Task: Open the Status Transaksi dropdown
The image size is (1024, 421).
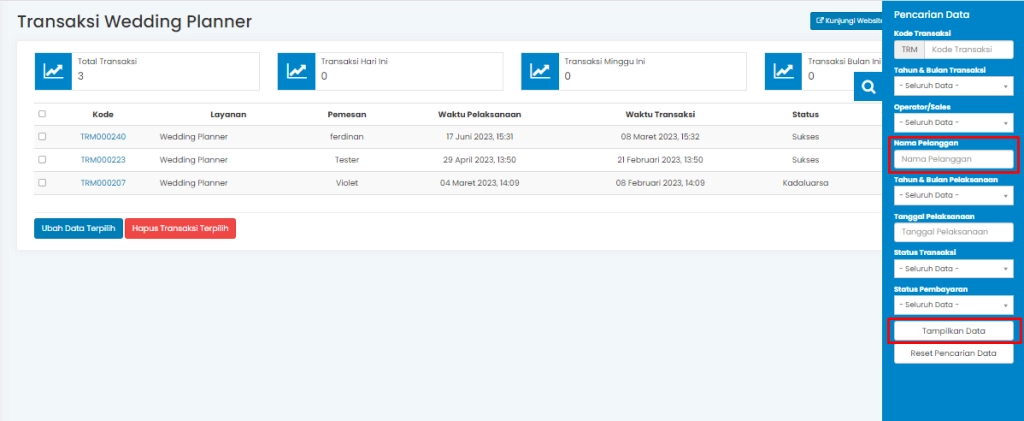Action: [953, 268]
